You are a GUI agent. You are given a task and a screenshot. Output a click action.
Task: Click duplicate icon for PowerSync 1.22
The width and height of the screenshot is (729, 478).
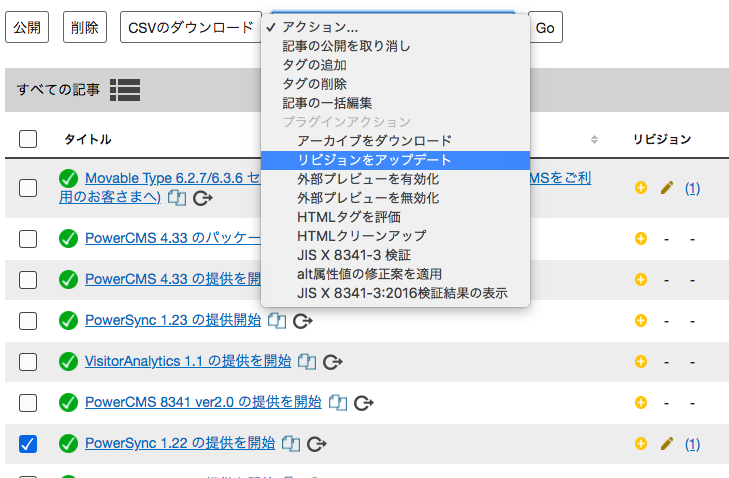point(291,444)
